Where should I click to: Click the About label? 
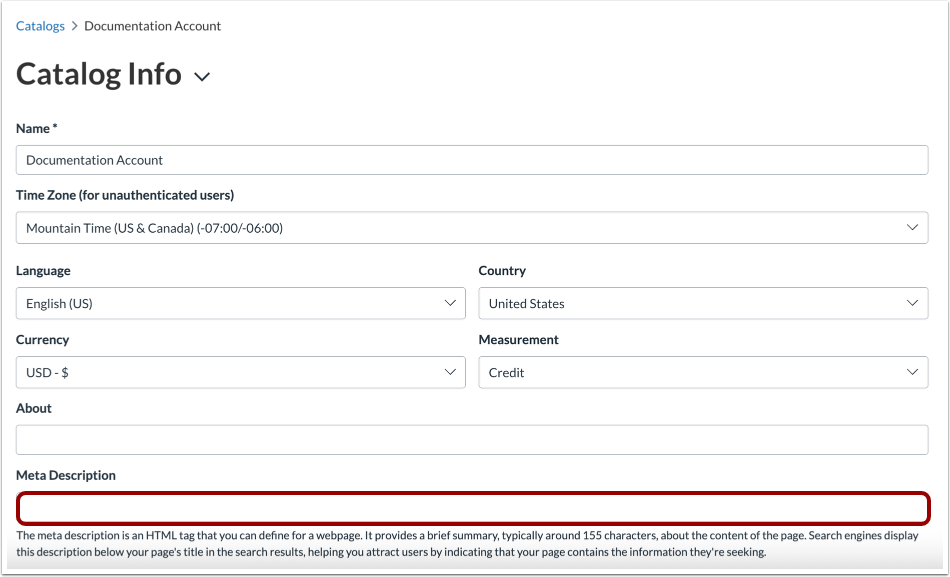pos(34,408)
